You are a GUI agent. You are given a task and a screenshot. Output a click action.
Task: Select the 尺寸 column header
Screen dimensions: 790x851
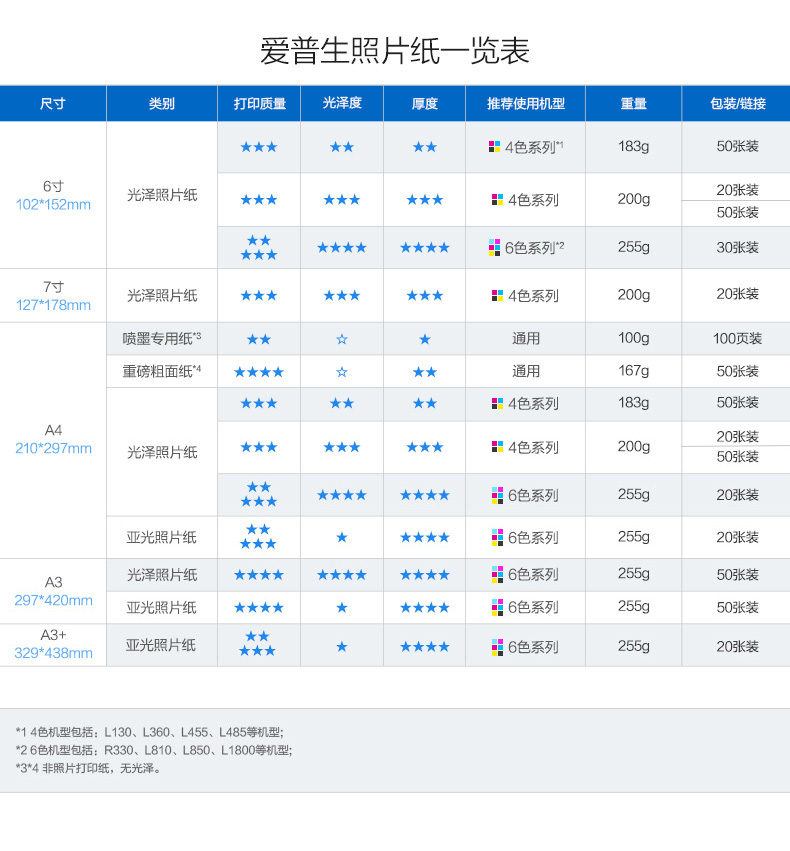tap(53, 103)
